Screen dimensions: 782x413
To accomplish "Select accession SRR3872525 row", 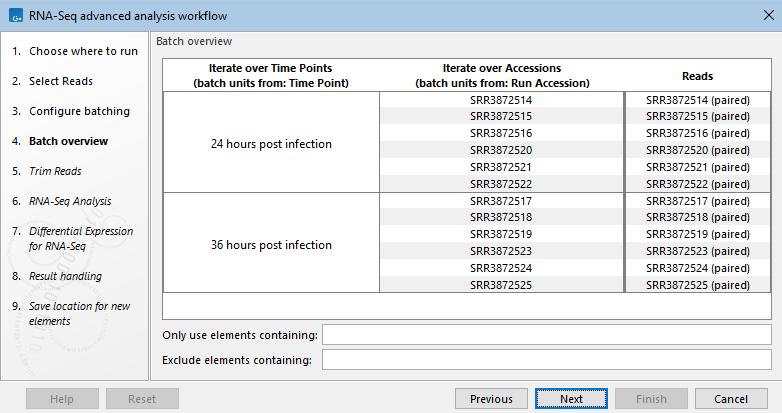I will (501, 285).
